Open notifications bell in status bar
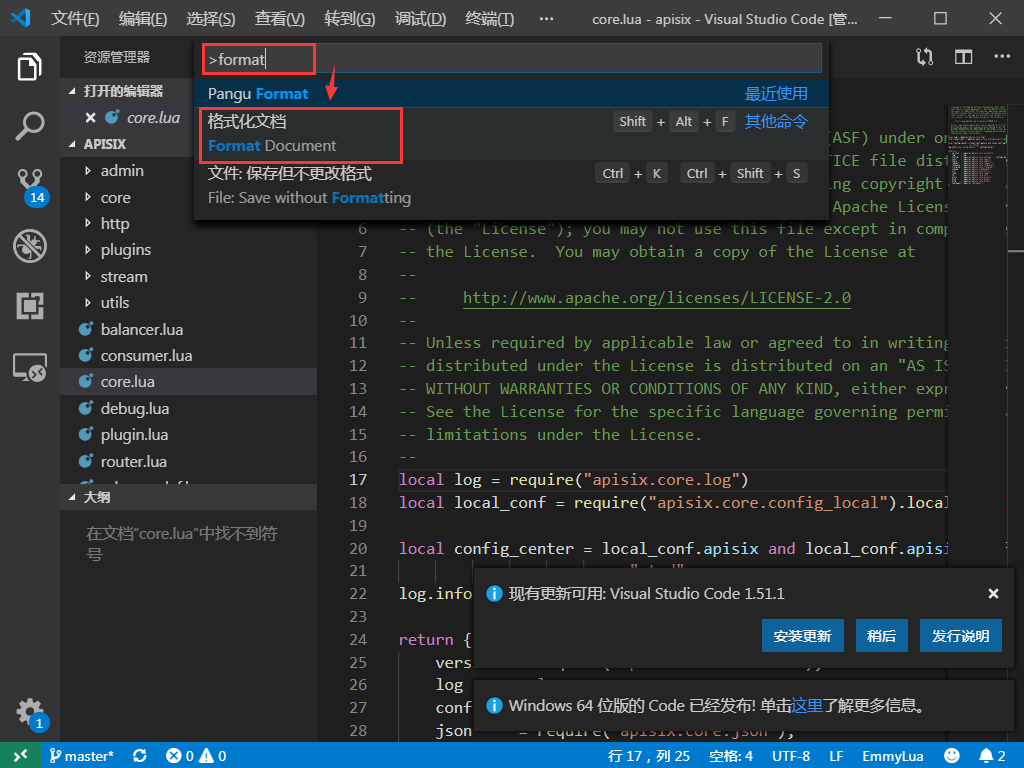This screenshot has width=1024, height=768. click(x=992, y=756)
